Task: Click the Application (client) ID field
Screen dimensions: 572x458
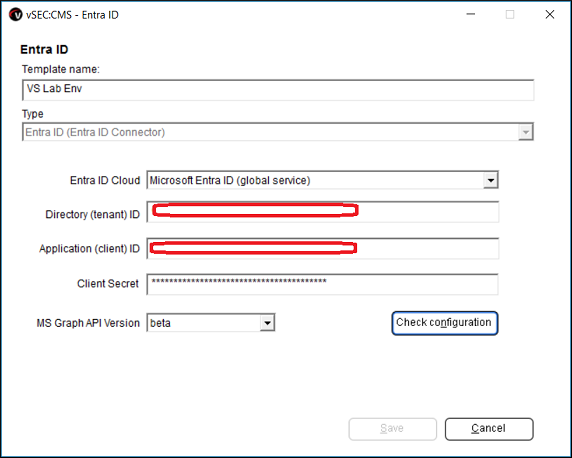Action: (322, 249)
